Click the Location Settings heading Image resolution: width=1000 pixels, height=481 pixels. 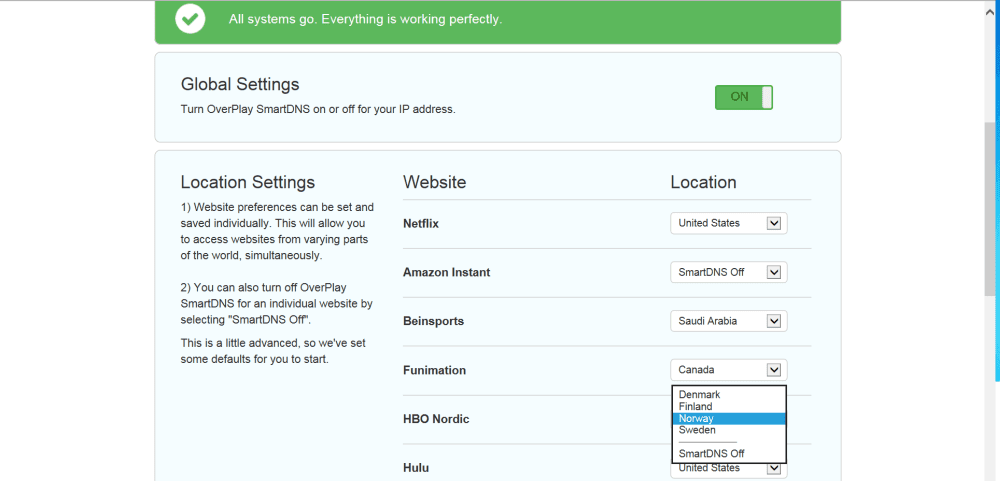click(247, 182)
